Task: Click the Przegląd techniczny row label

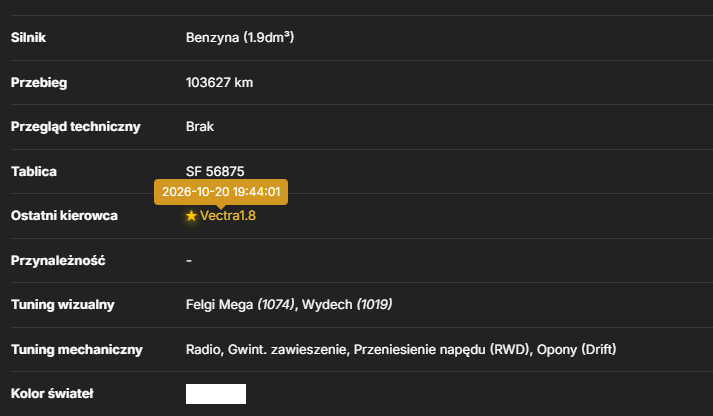Action: tap(75, 126)
